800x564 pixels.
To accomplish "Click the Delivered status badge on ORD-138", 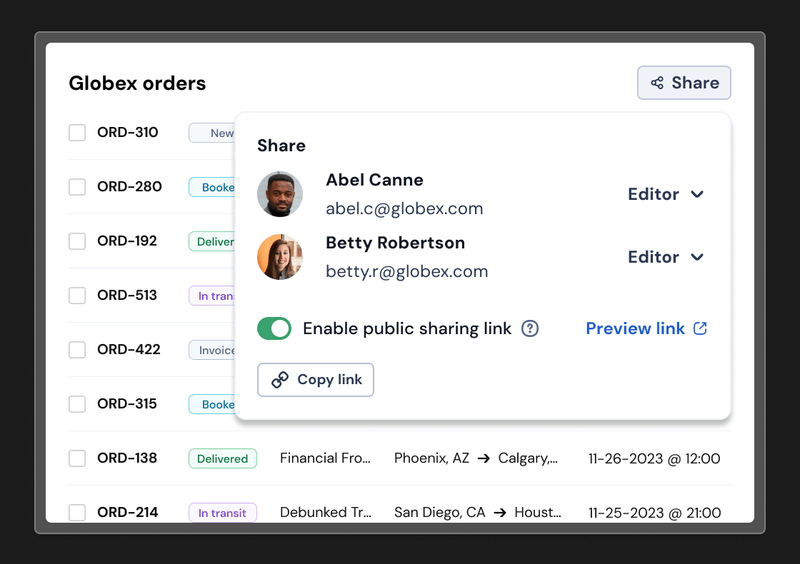I will click(x=222, y=458).
